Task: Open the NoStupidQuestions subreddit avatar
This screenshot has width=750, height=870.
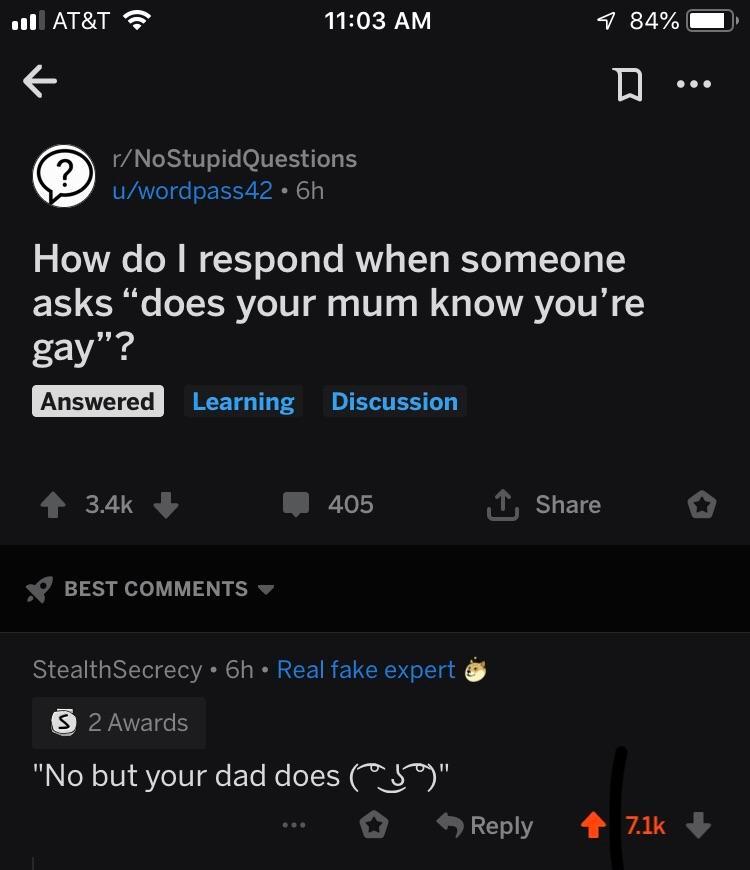Action: point(63,175)
